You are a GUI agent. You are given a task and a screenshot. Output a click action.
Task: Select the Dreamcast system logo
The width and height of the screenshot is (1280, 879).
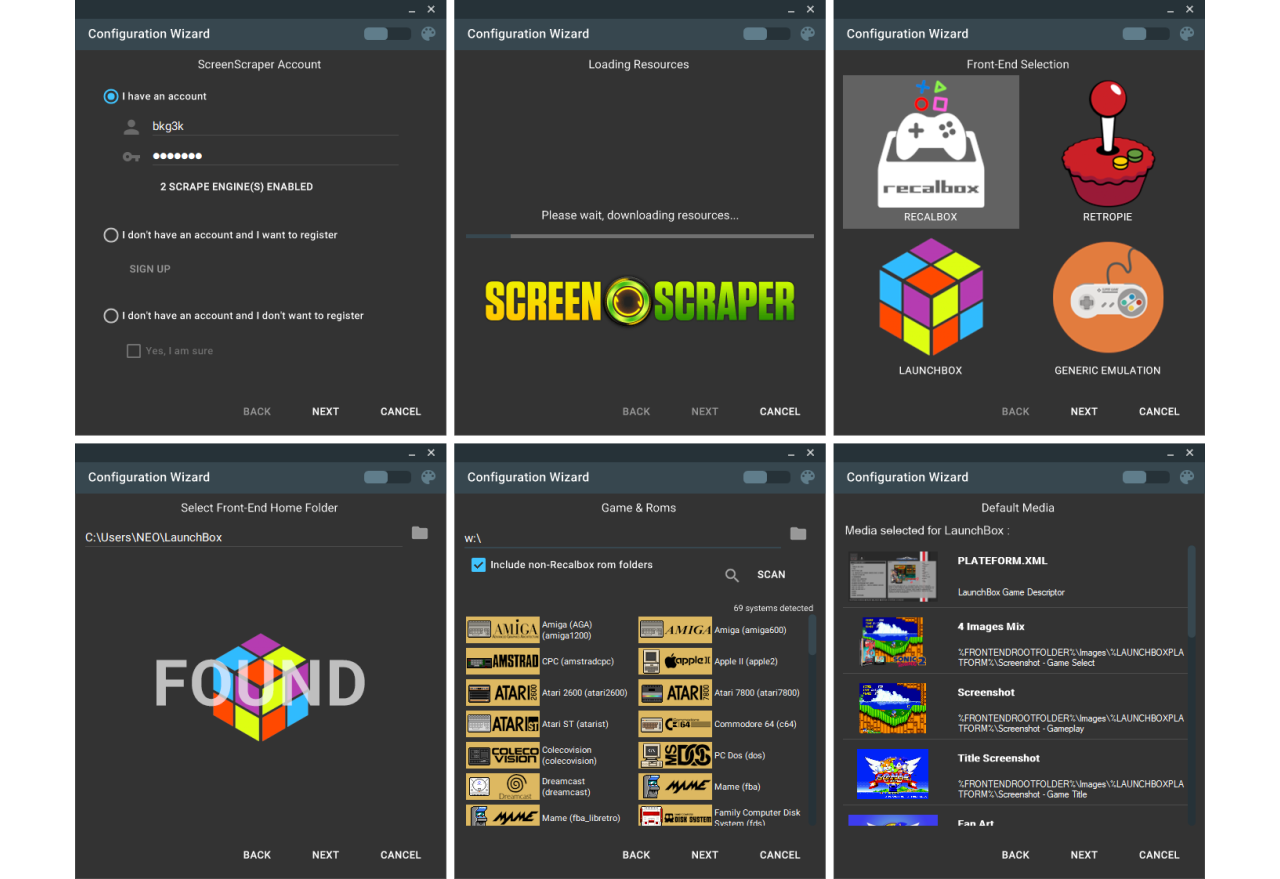pos(502,787)
